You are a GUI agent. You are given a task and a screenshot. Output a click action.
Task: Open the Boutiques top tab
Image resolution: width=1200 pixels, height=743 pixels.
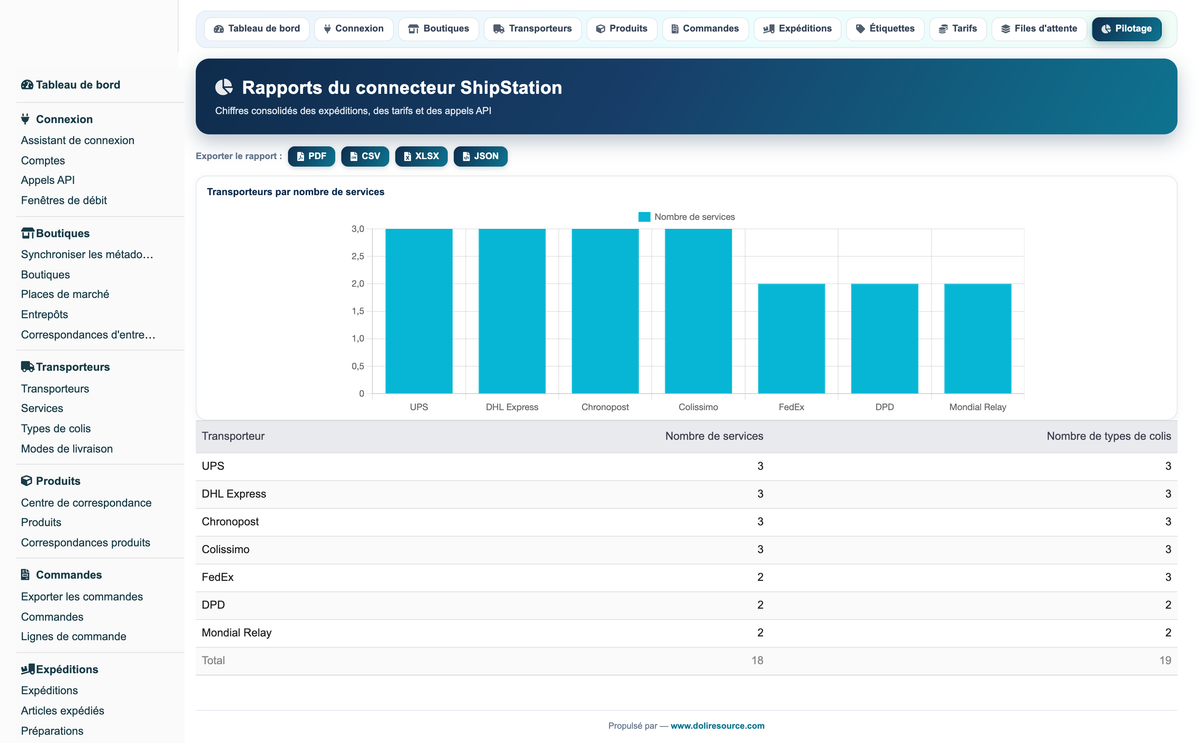tap(439, 29)
